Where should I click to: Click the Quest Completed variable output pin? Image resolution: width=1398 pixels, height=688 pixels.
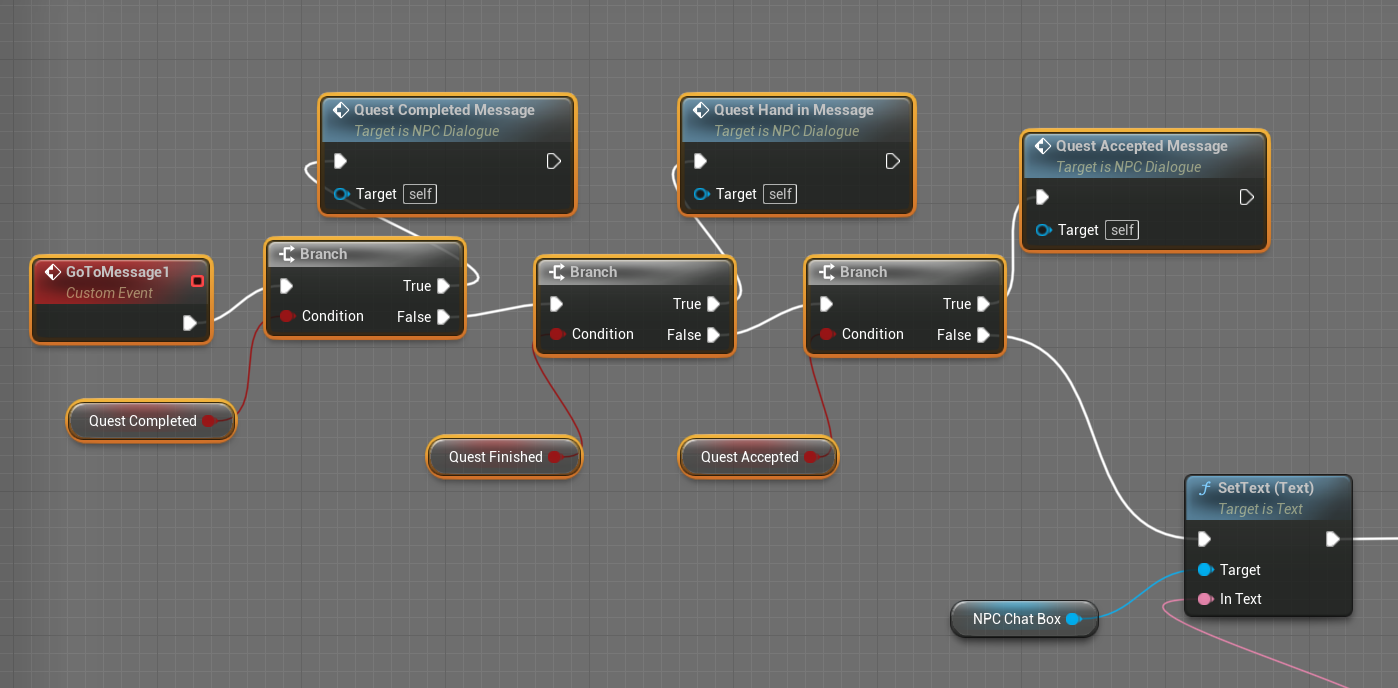(x=208, y=421)
